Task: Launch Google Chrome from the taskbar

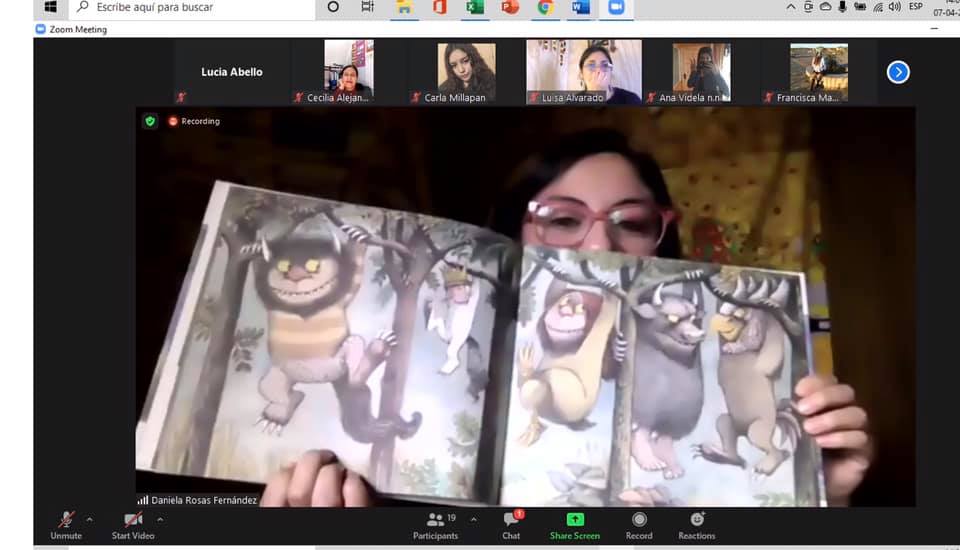Action: pyautogui.click(x=545, y=7)
